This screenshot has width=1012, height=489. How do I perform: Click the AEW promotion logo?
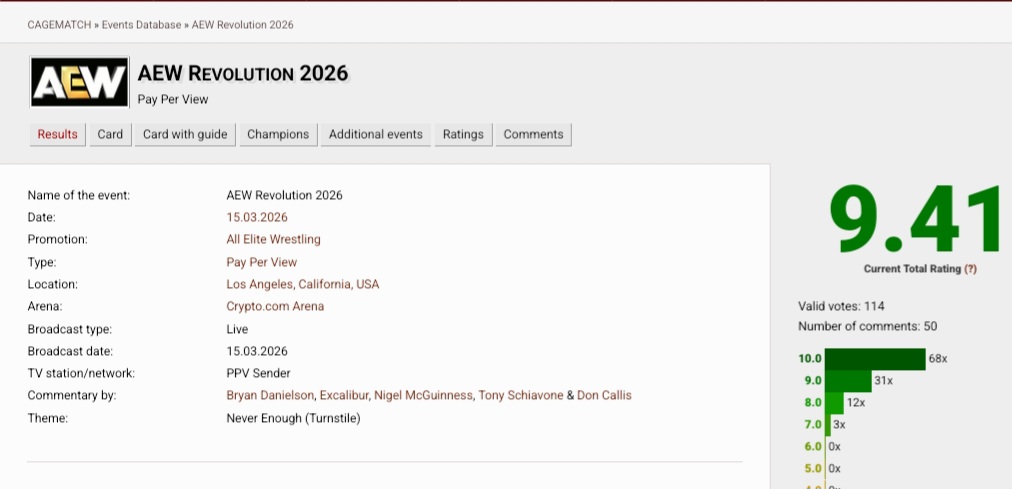(79, 82)
